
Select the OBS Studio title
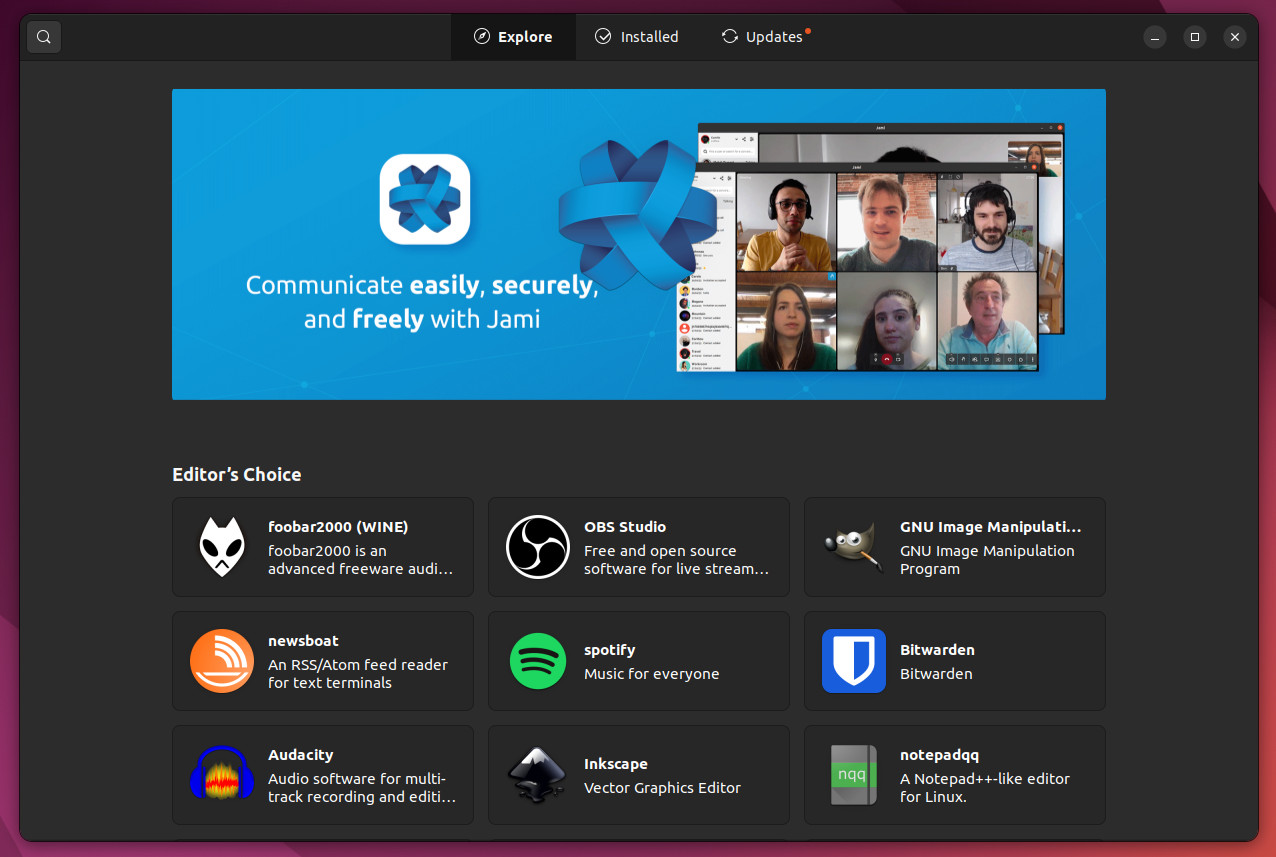tap(625, 527)
